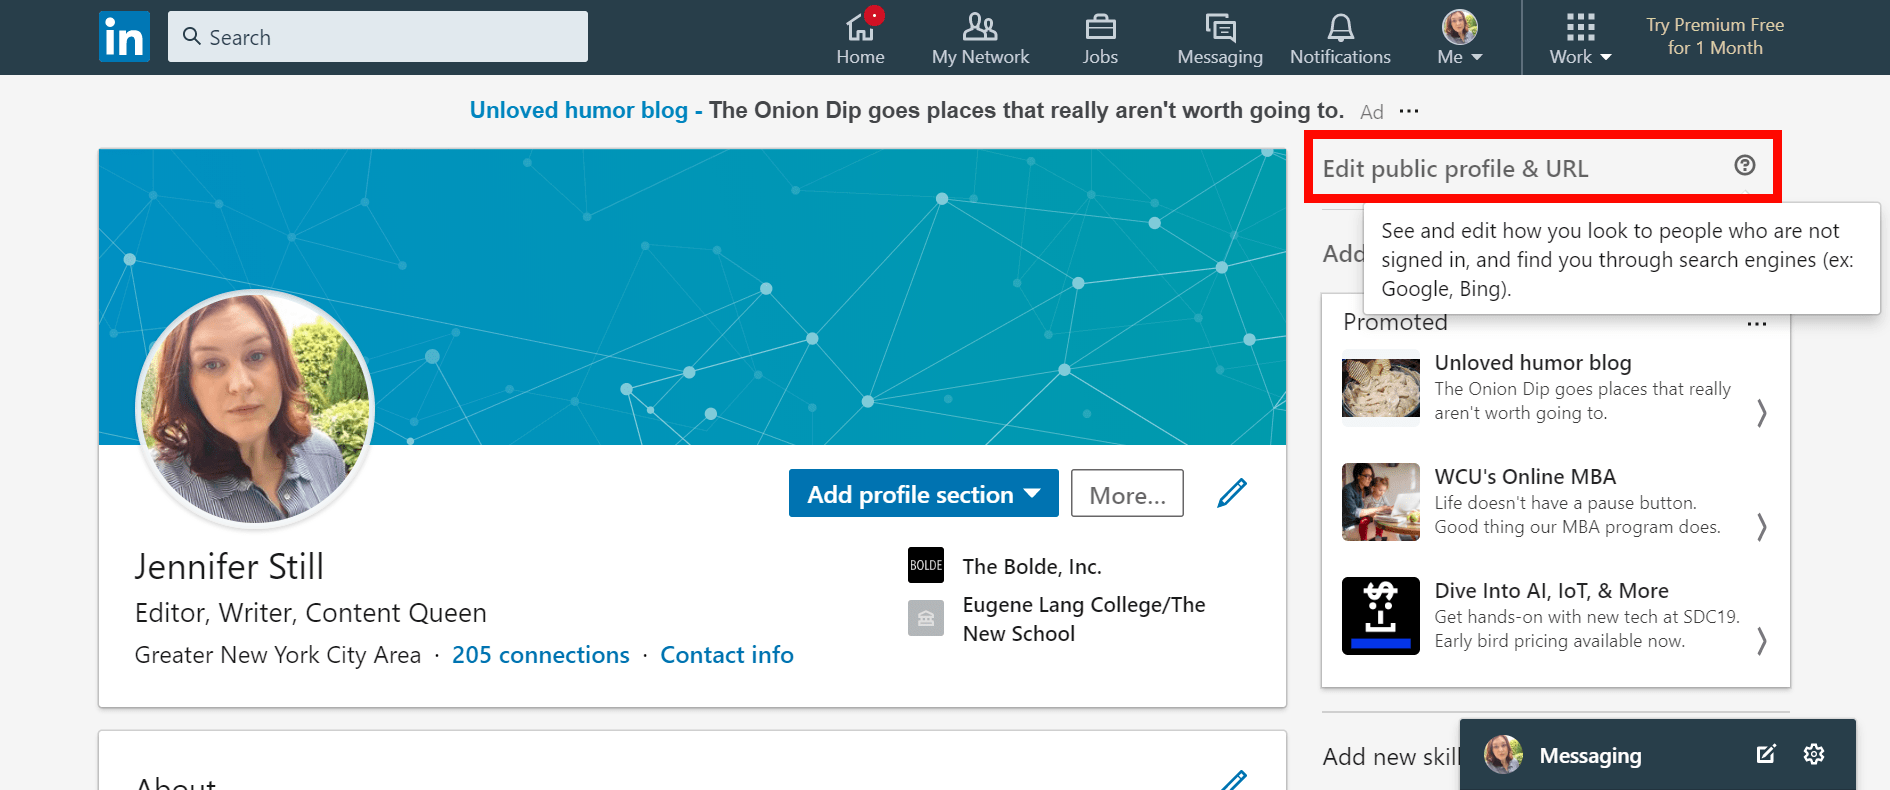
Task: Open the Unloved humor blog chevron arrow
Action: pyautogui.click(x=1762, y=412)
